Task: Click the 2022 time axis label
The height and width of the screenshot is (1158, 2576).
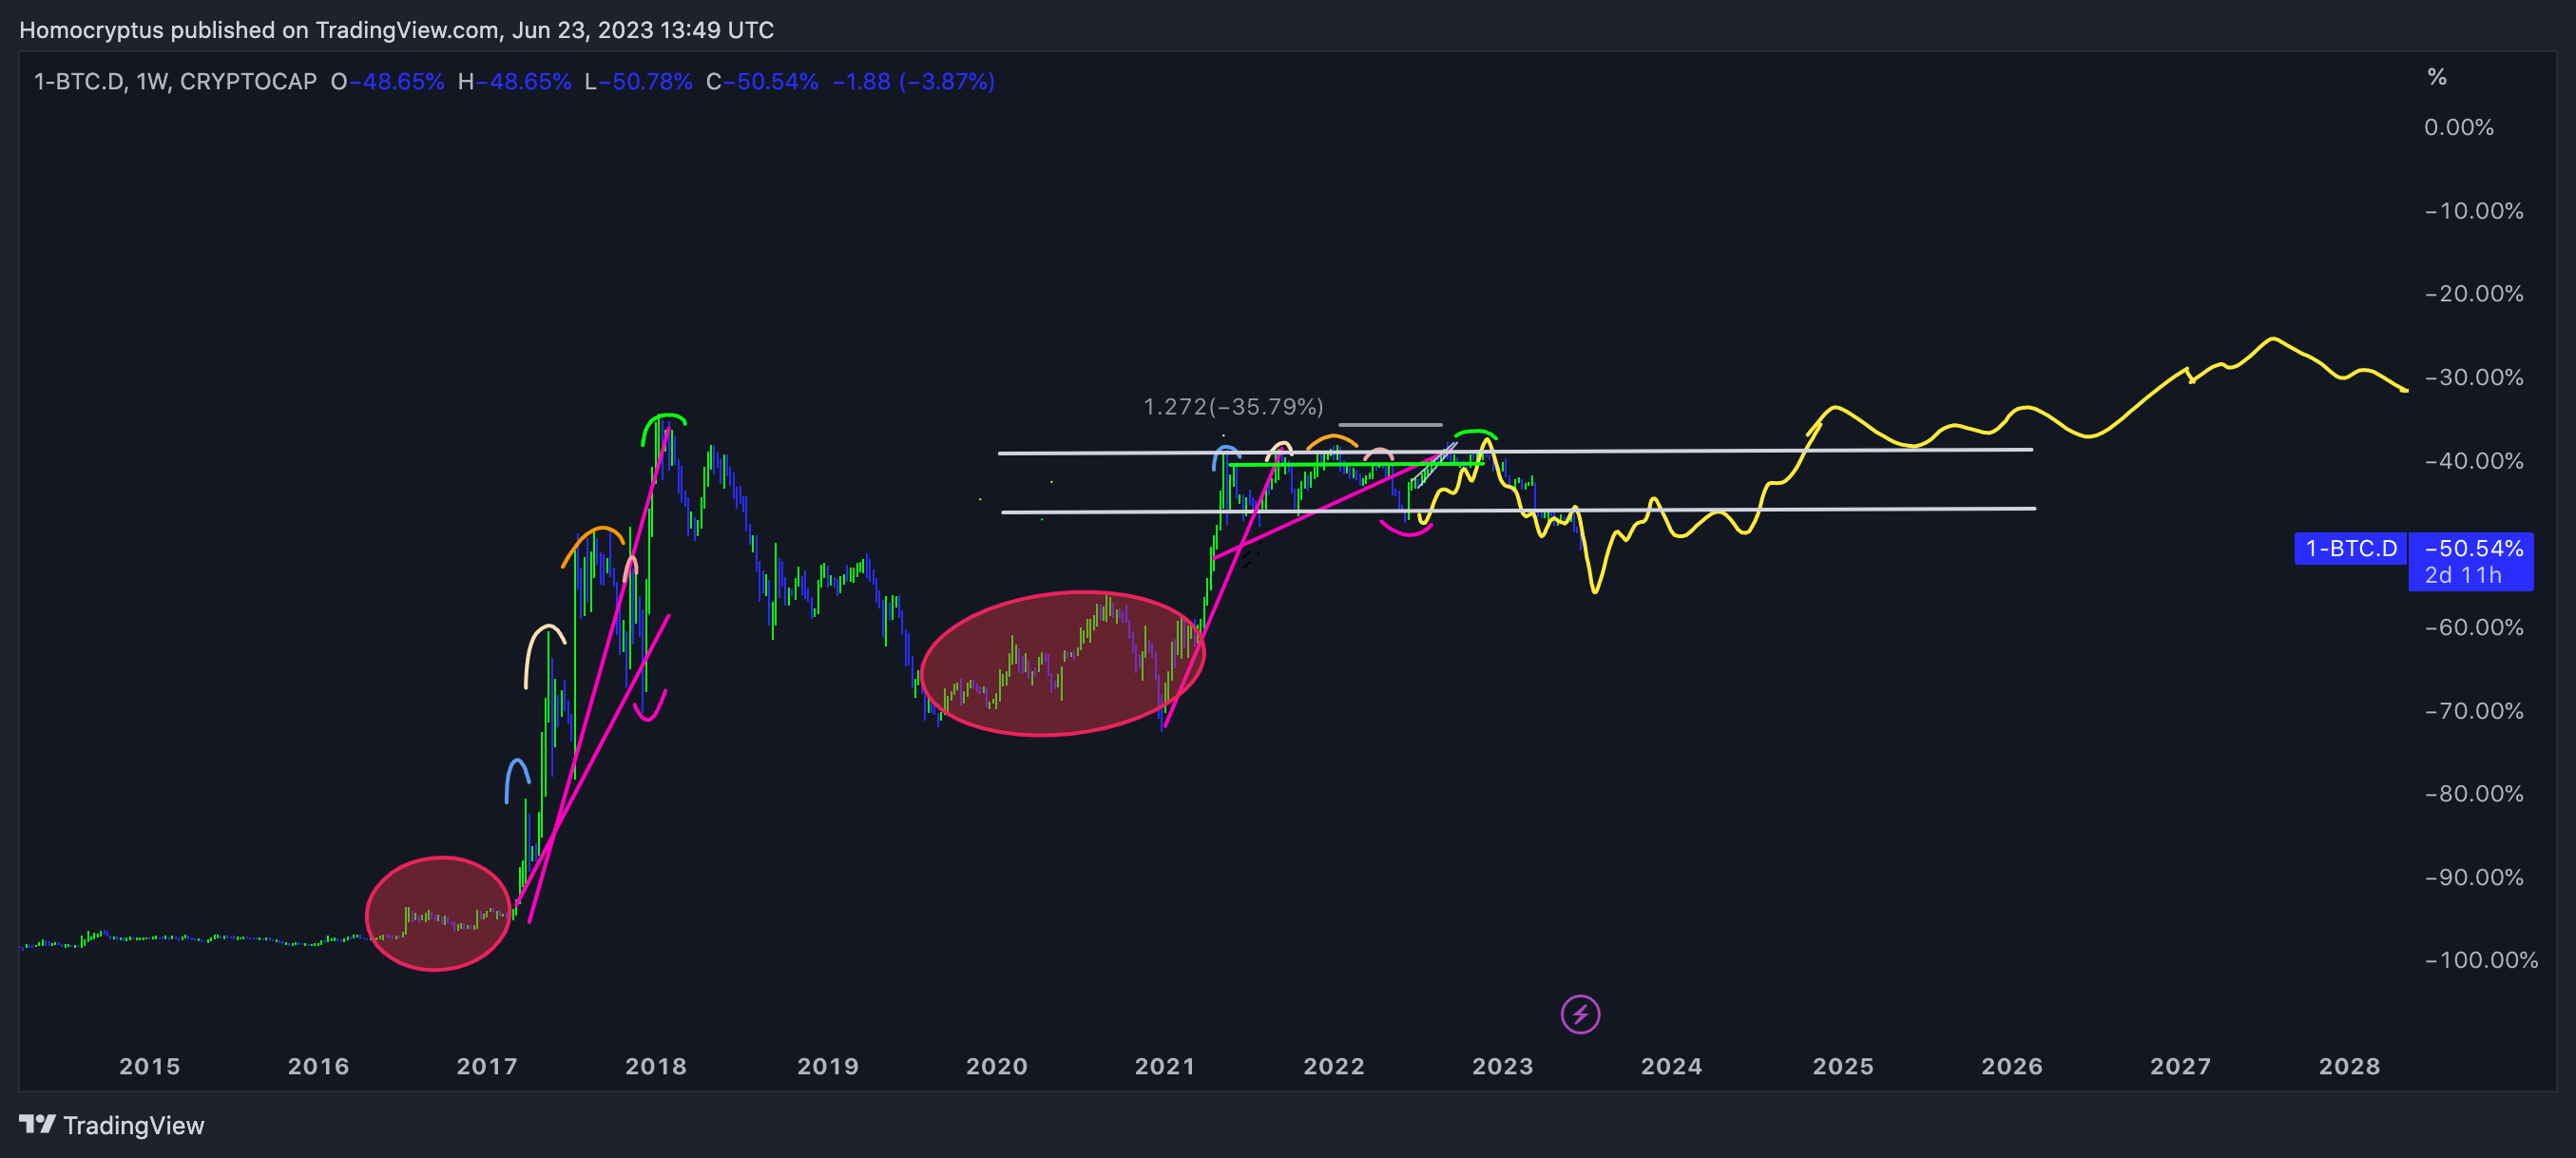Action: 1334,1066
